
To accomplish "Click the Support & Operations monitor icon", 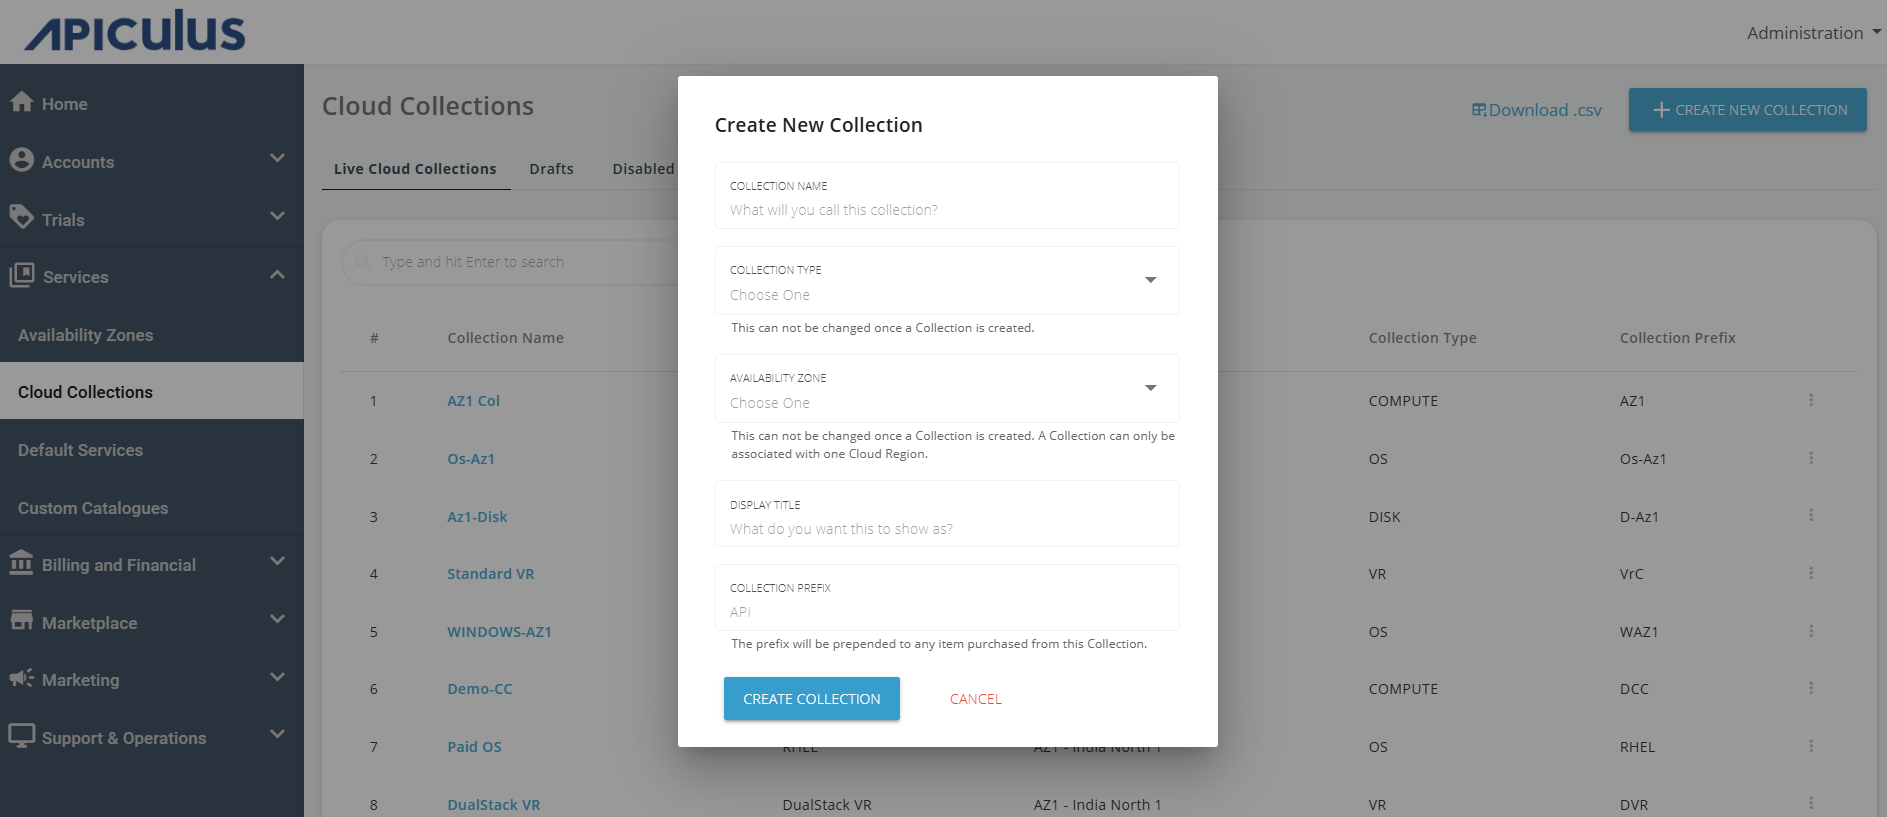I will click(21, 736).
